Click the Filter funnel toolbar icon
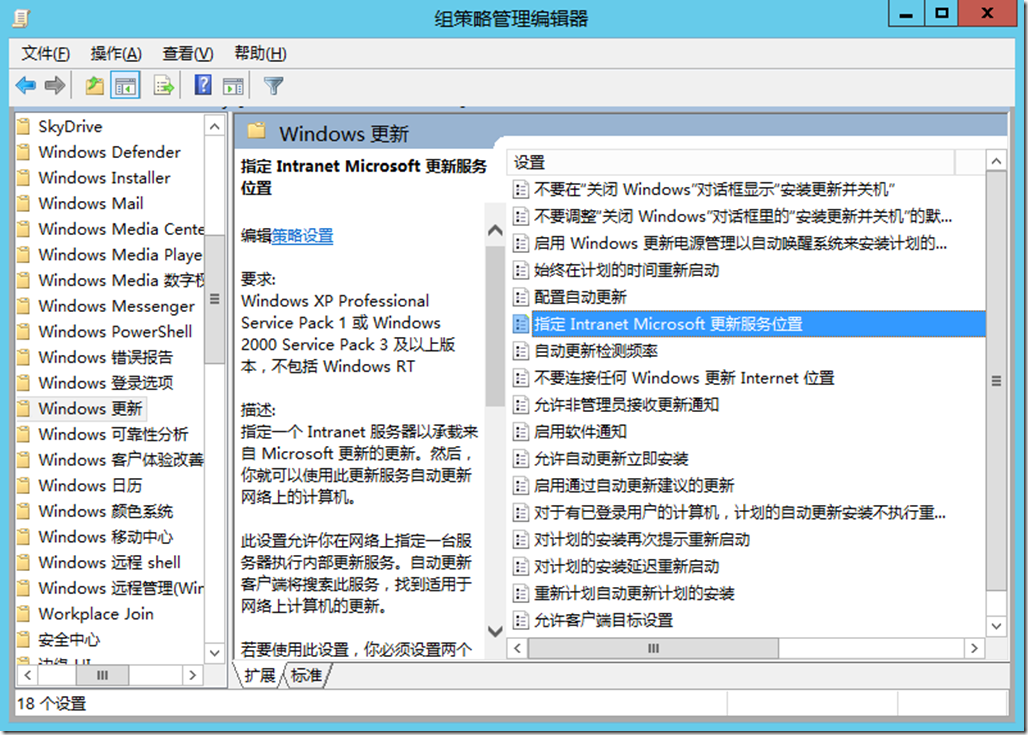The width and height of the screenshot is (1028, 735). point(273,85)
